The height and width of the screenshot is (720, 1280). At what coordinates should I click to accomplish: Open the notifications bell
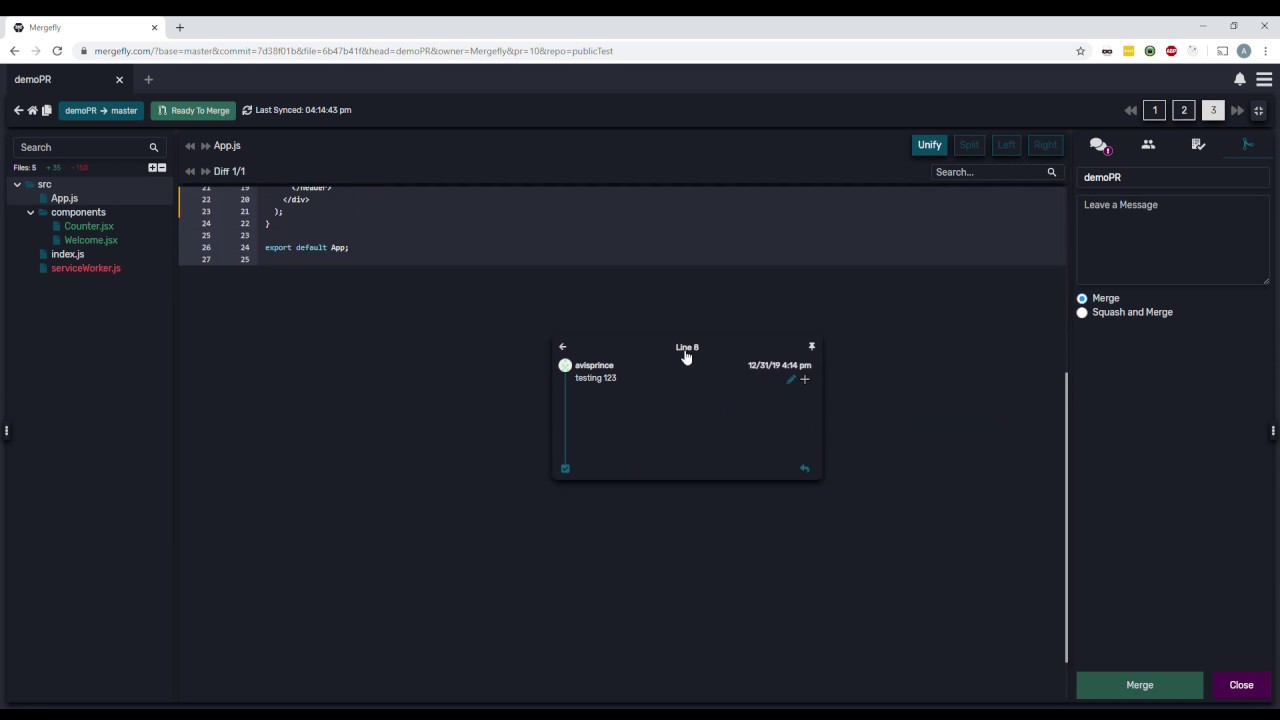(x=1240, y=79)
